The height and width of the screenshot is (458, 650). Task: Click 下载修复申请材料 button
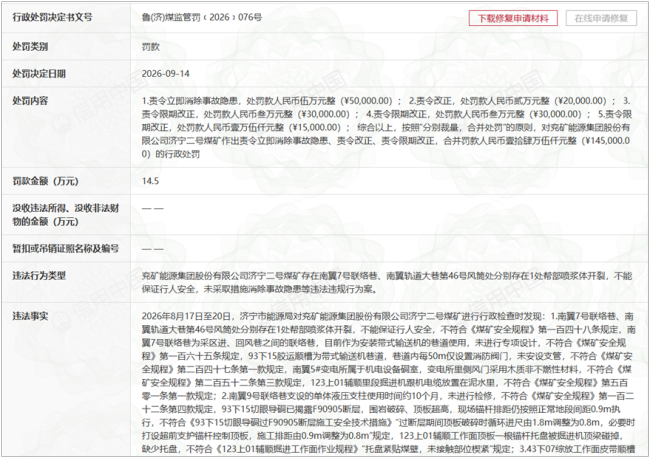(x=513, y=18)
